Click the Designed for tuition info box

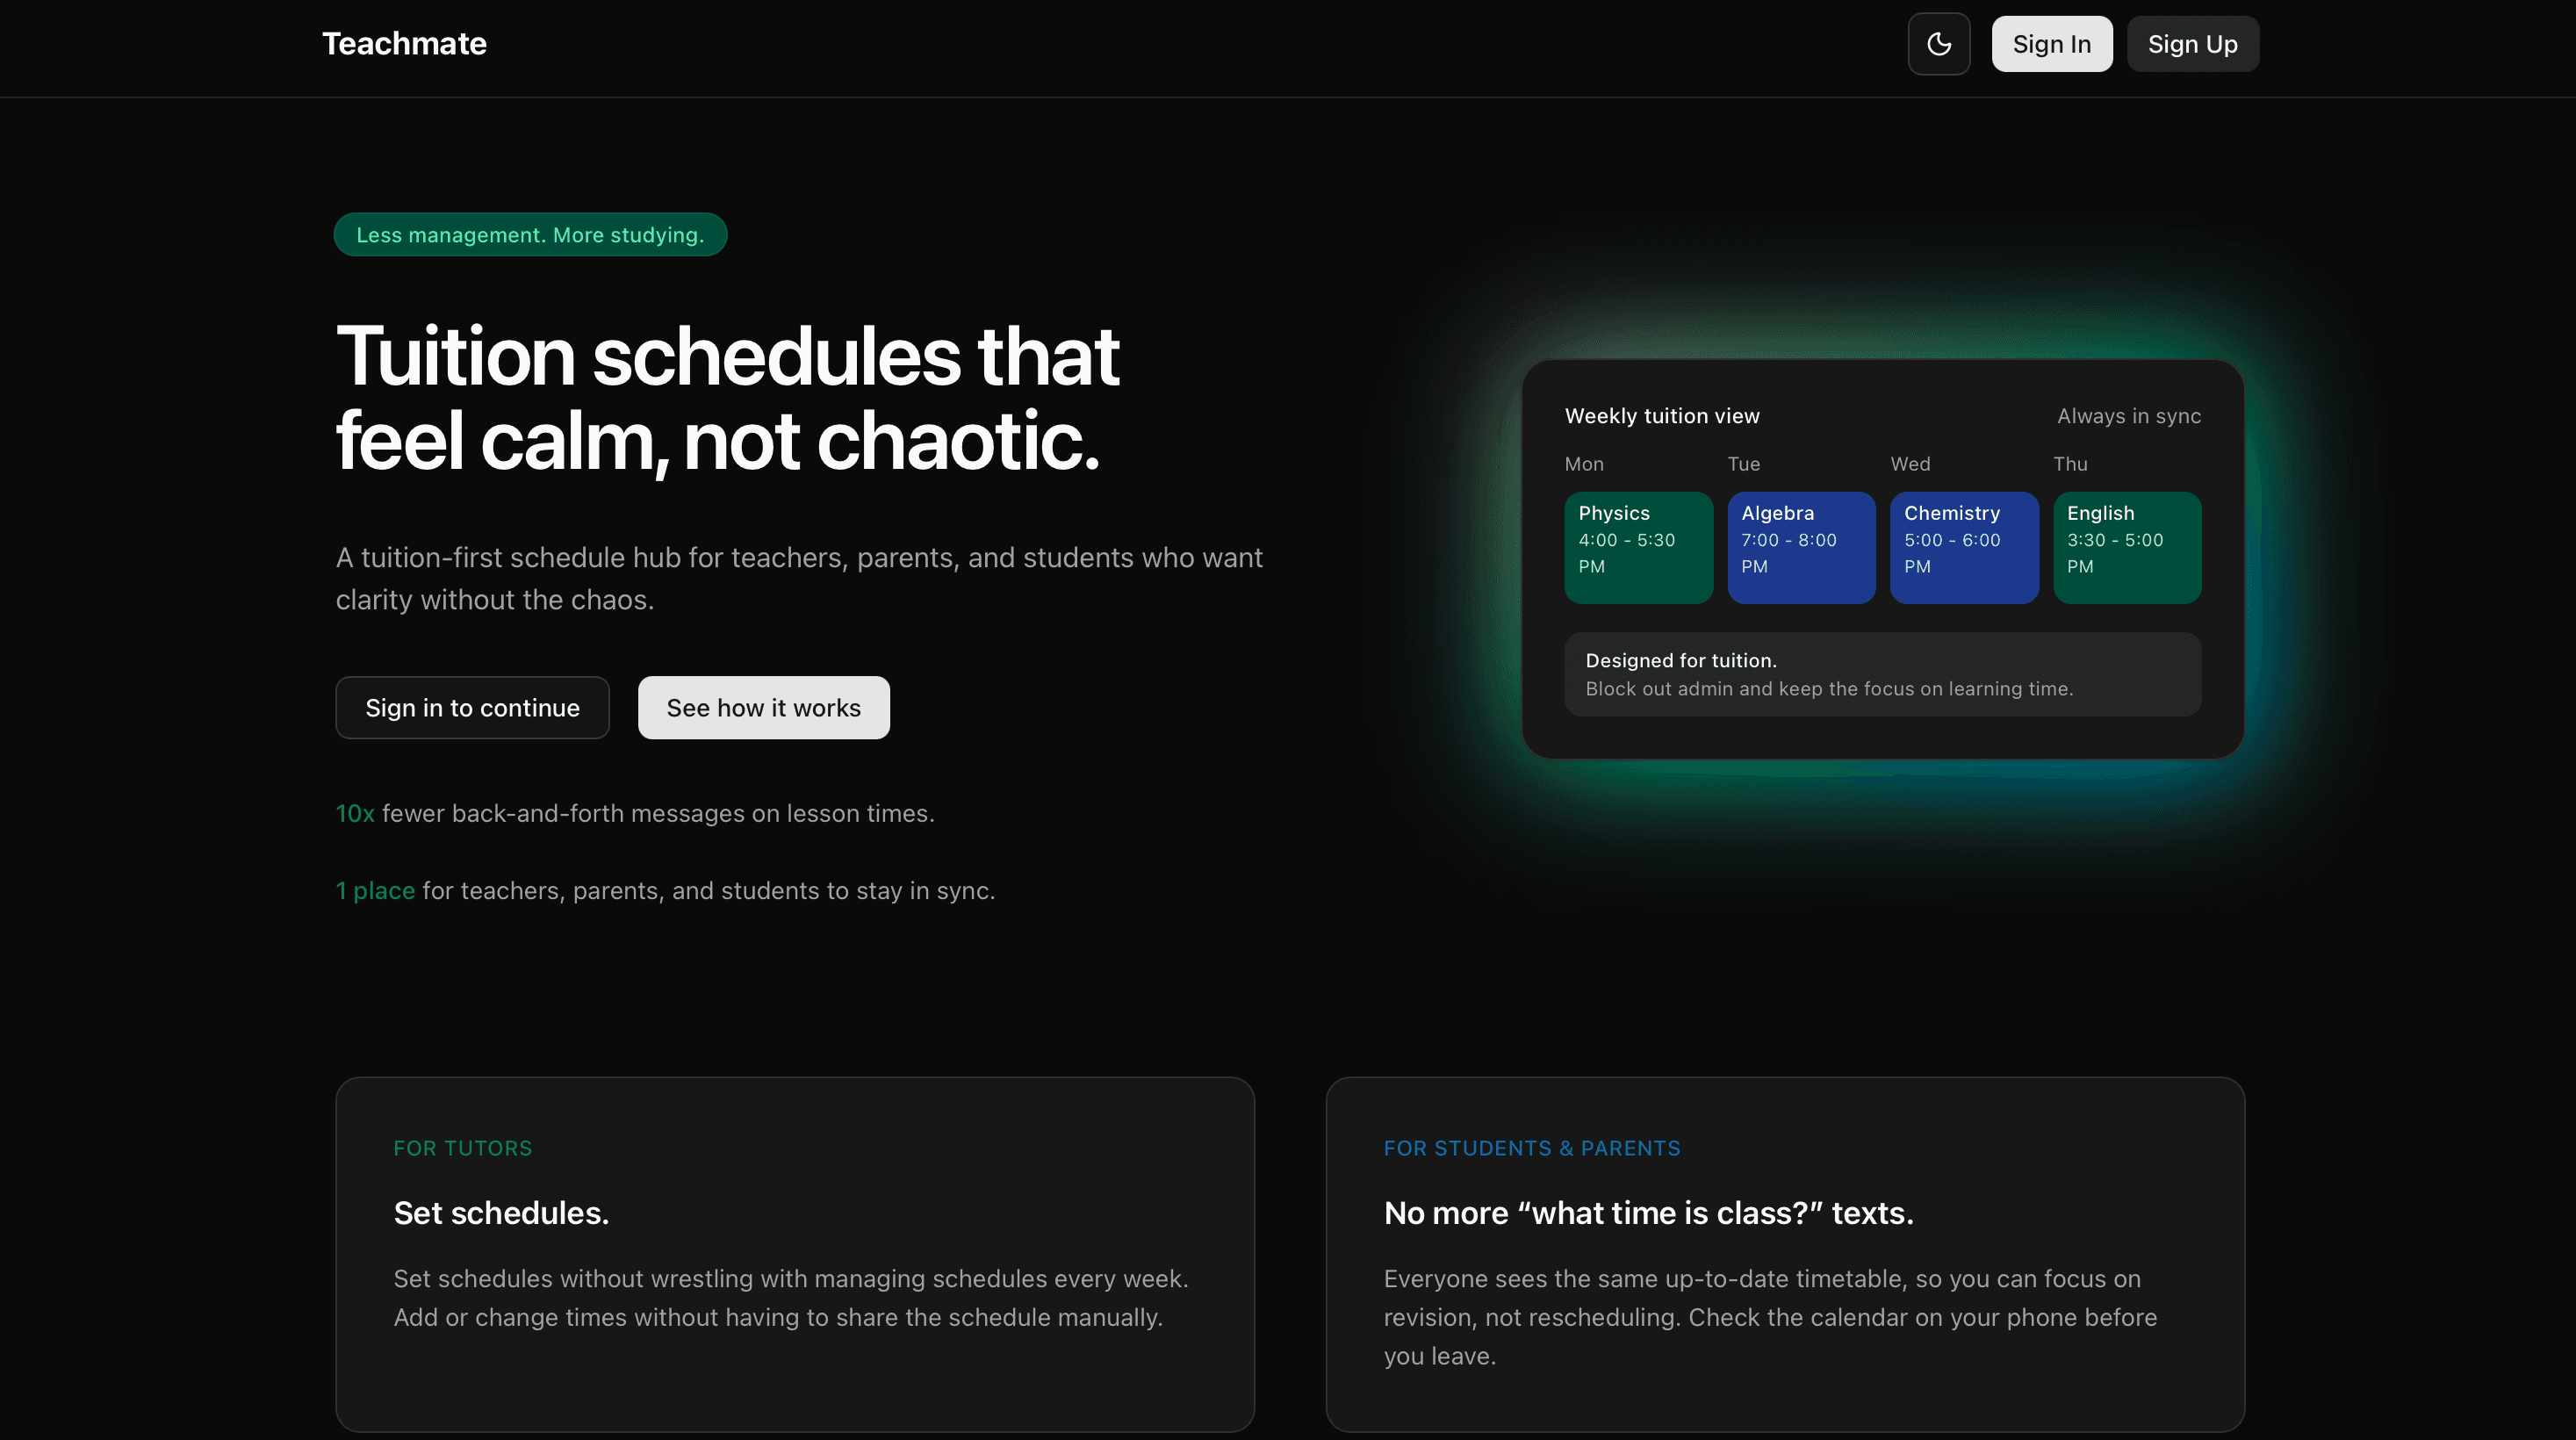pos(1882,674)
